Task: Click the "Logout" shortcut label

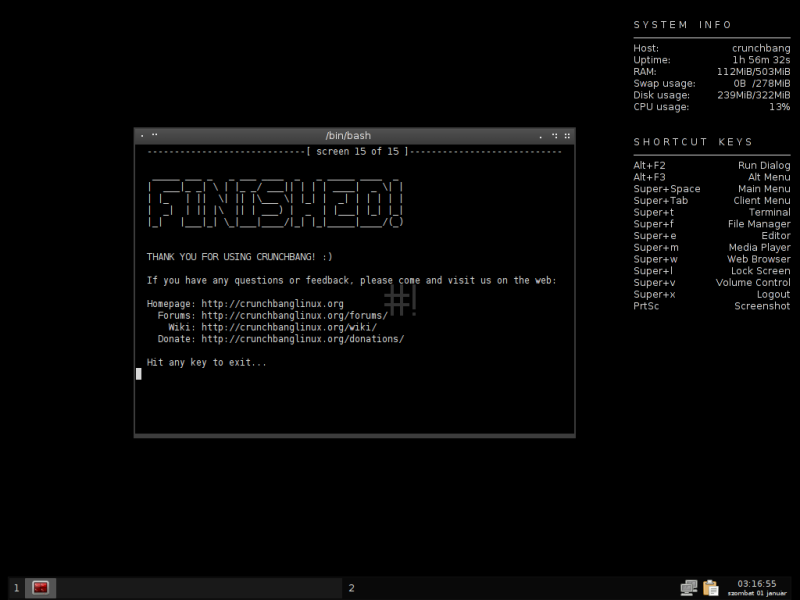Action: (773, 295)
